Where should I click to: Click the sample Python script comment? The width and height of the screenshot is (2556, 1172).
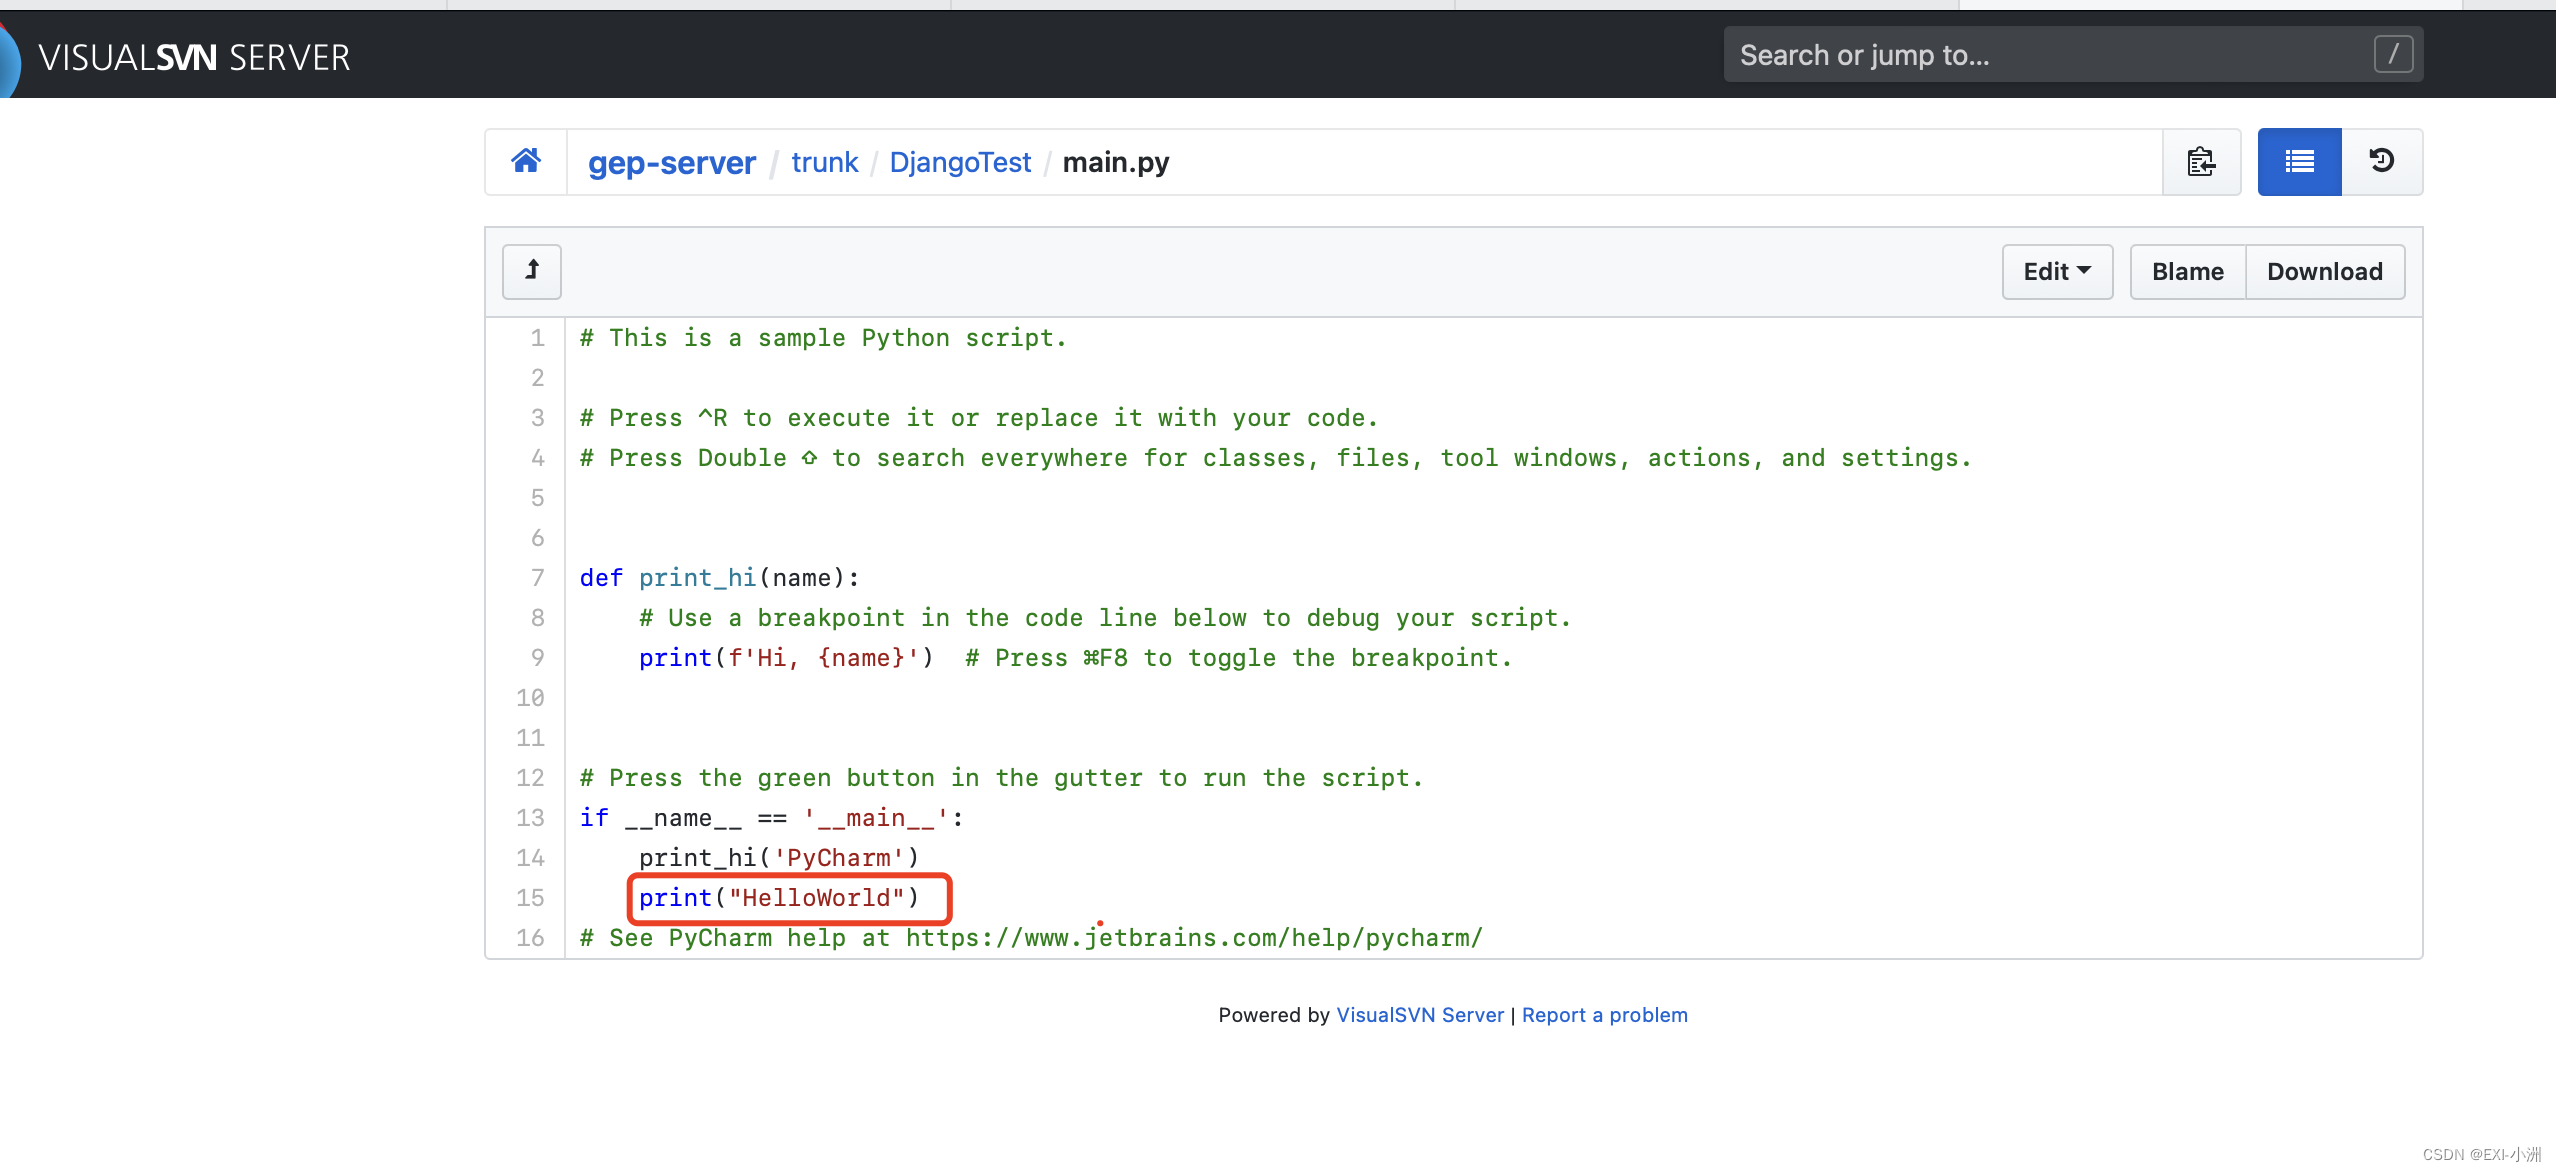[x=823, y=338]
